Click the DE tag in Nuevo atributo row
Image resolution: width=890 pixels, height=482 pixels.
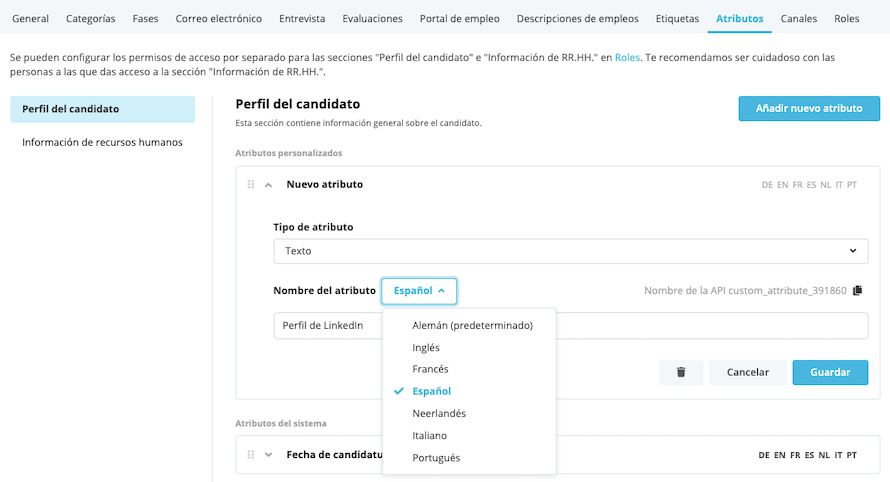(x=767, y=185)
